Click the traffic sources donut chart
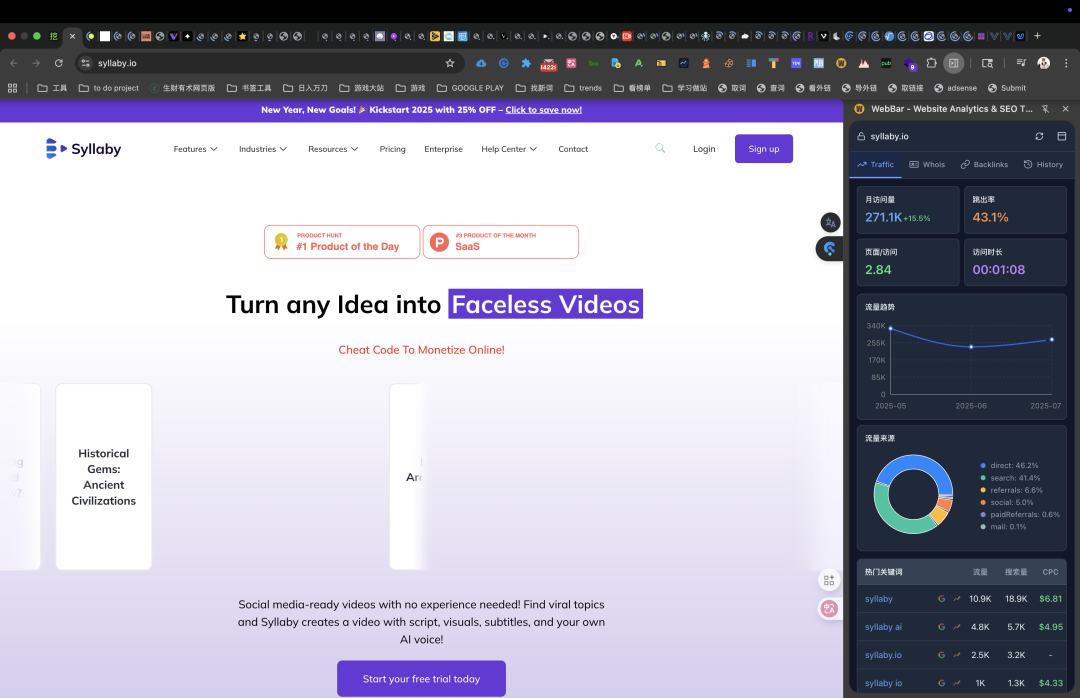 click(x=913, y=494)
